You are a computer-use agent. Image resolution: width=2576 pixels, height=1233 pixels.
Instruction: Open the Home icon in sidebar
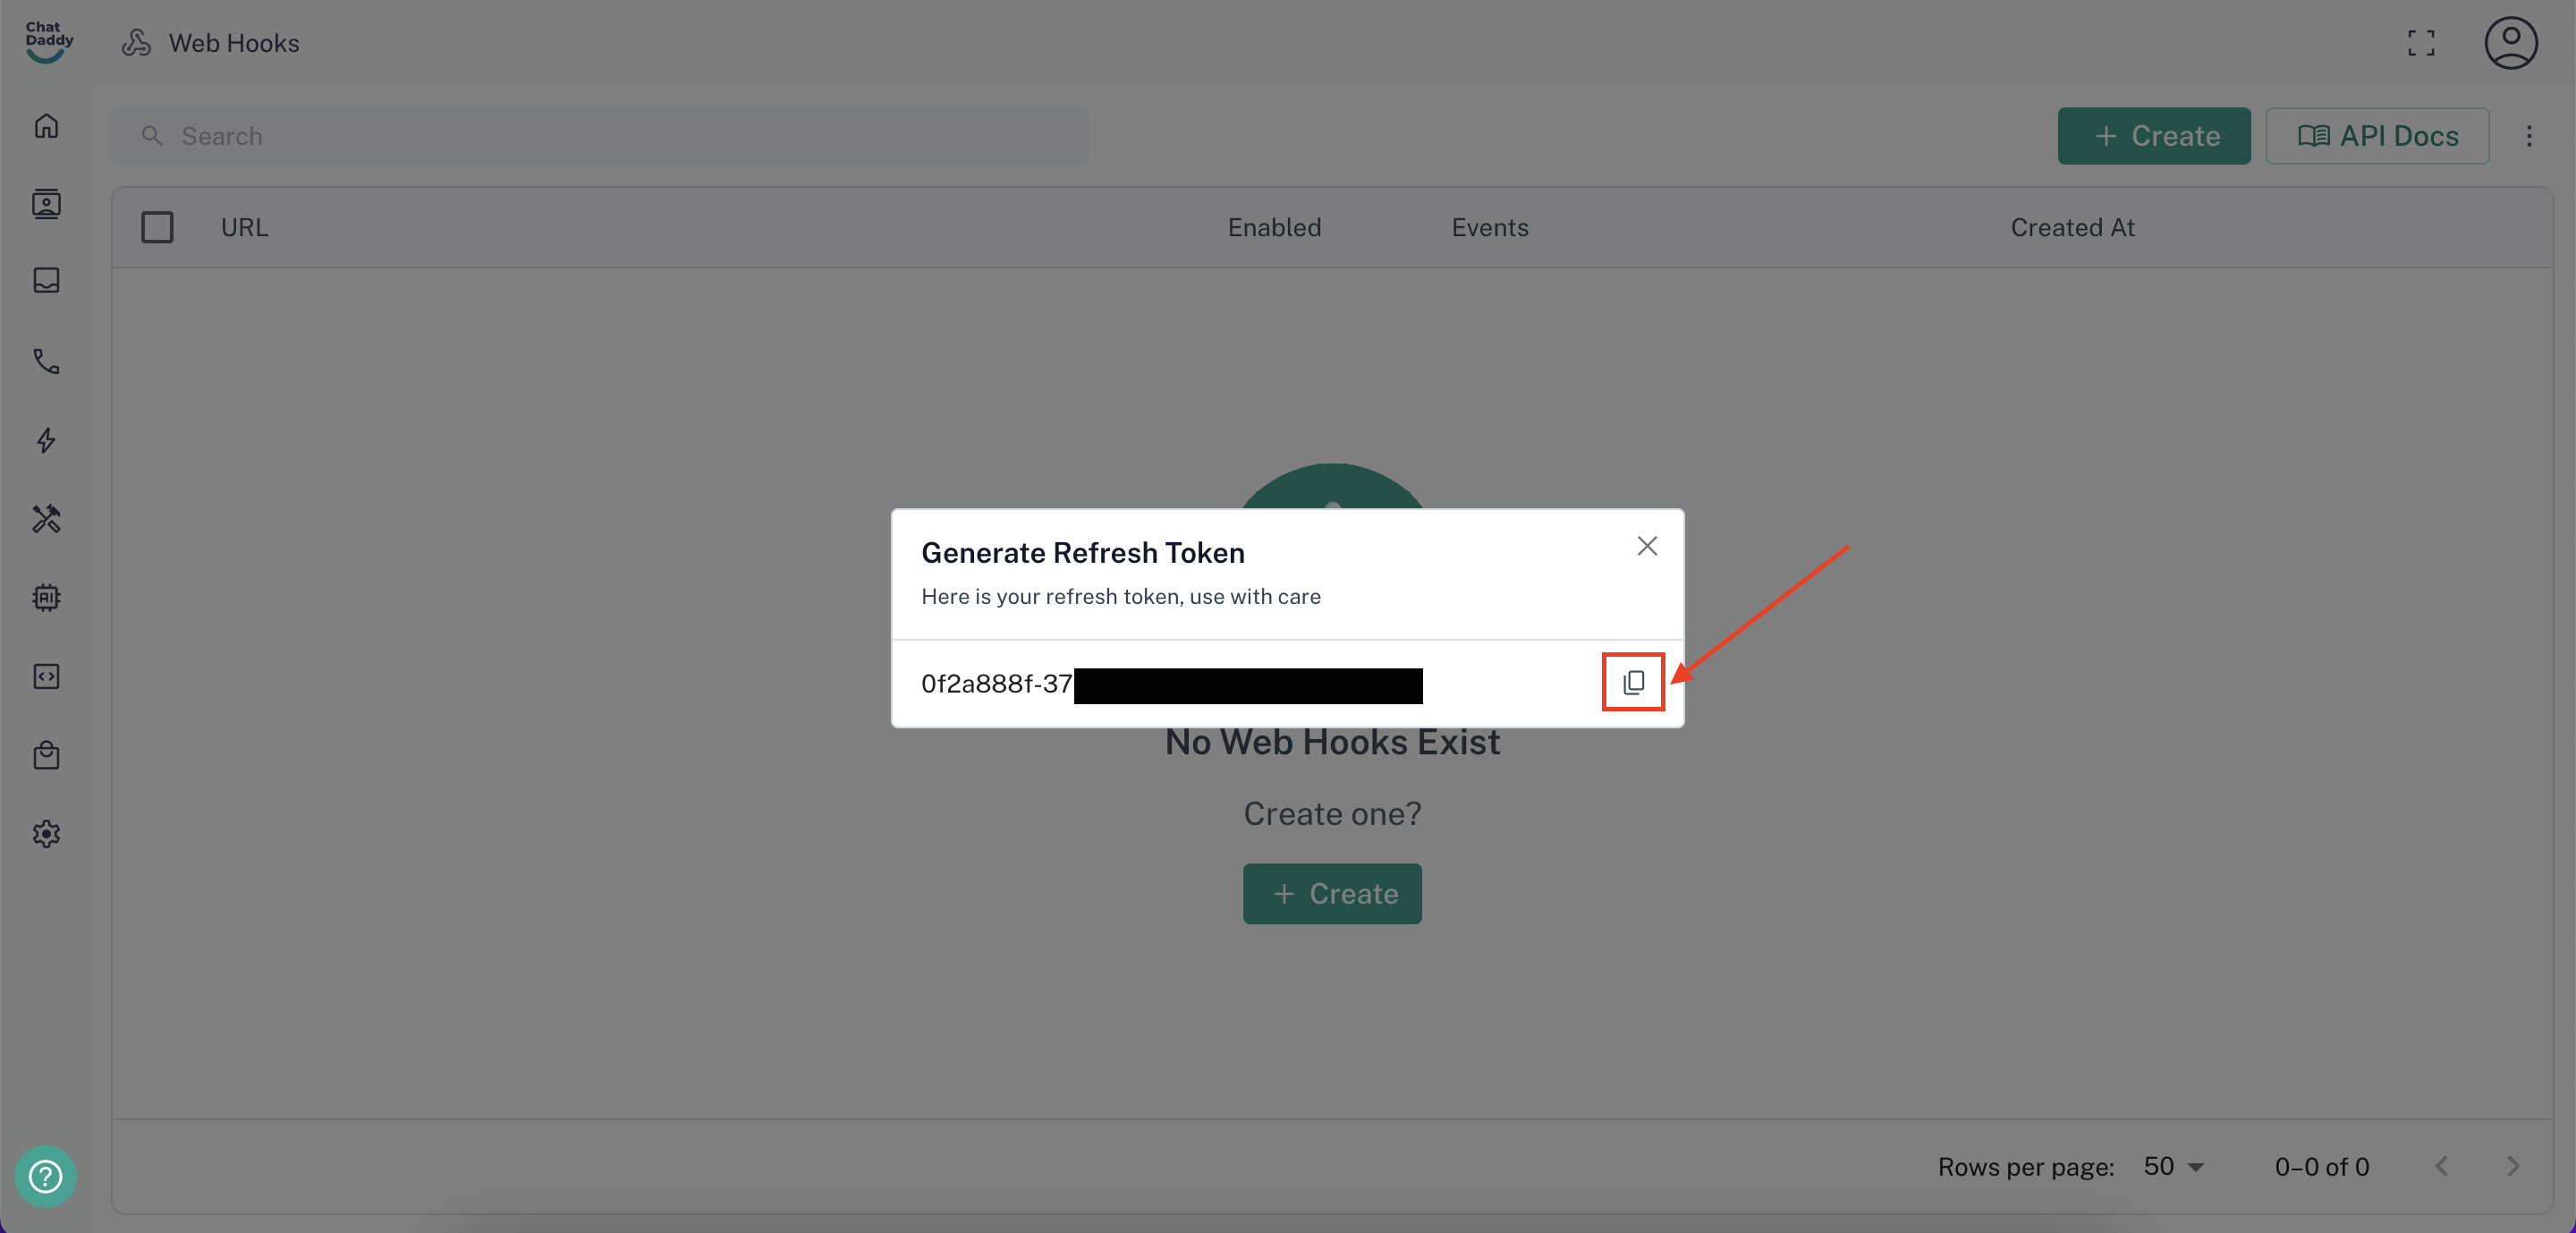click(x=46, y=126)
